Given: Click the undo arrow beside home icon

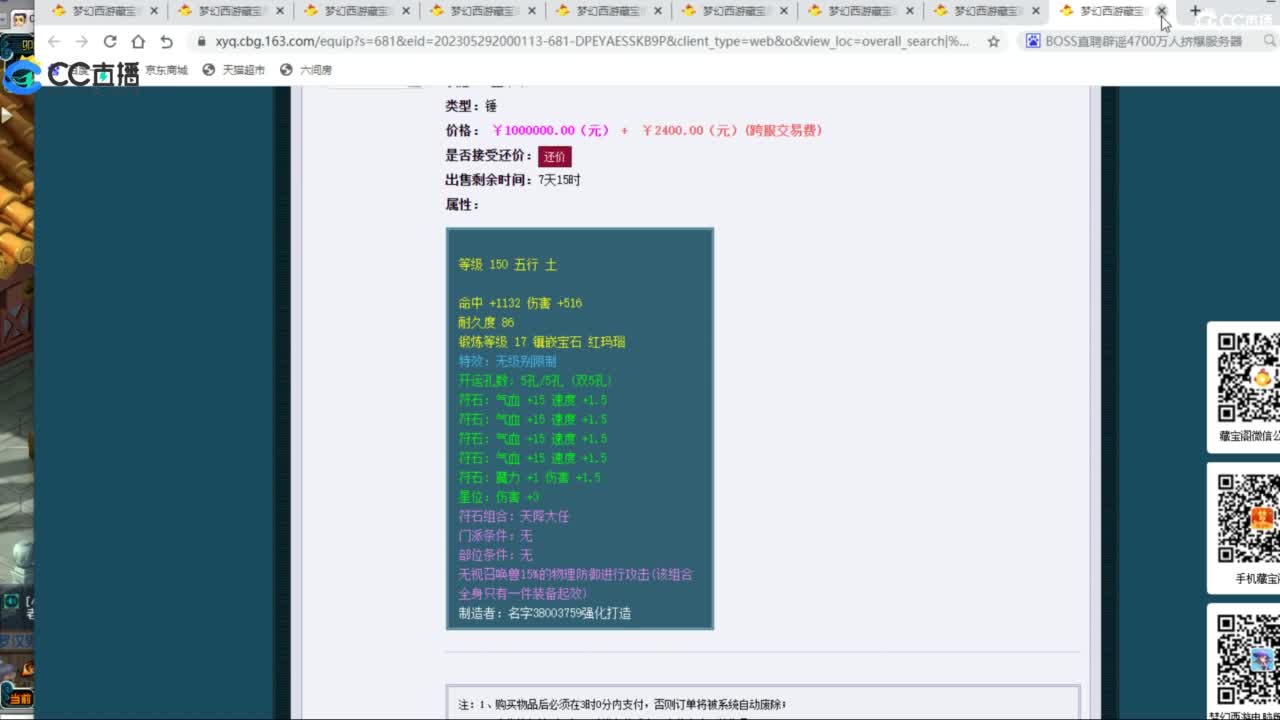Looking at the screenshot, I should coord(166,42).
